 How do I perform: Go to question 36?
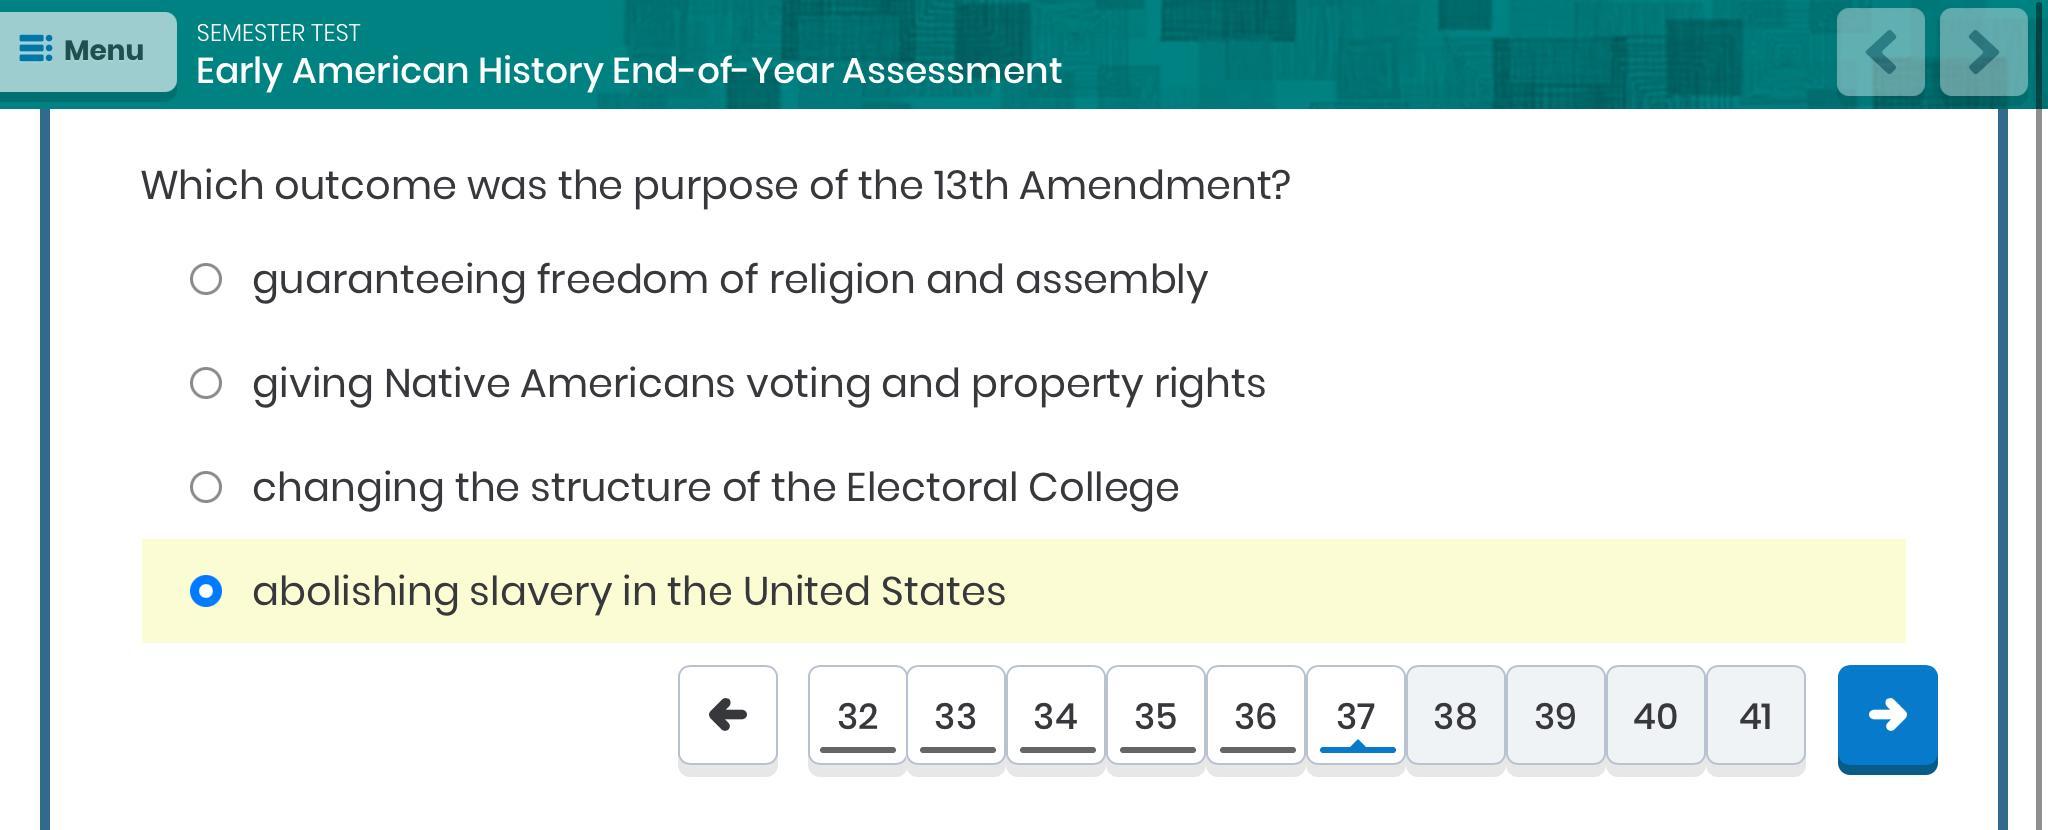[1256, 716]
